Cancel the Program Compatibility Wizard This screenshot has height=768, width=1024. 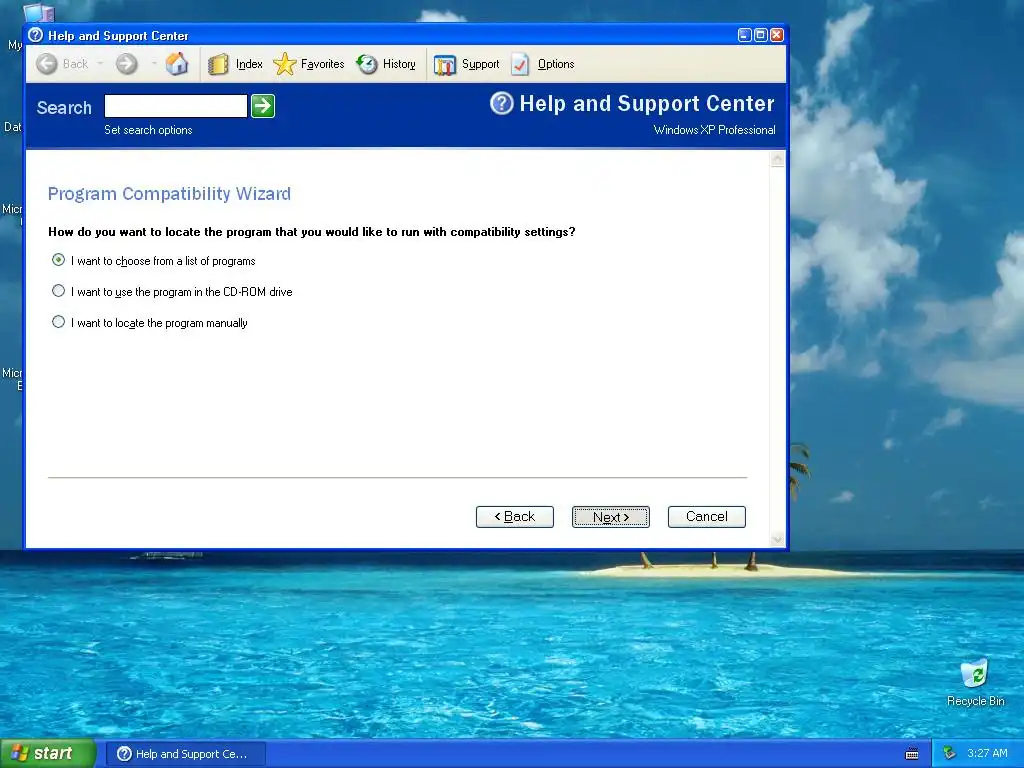tap(707, 517)
